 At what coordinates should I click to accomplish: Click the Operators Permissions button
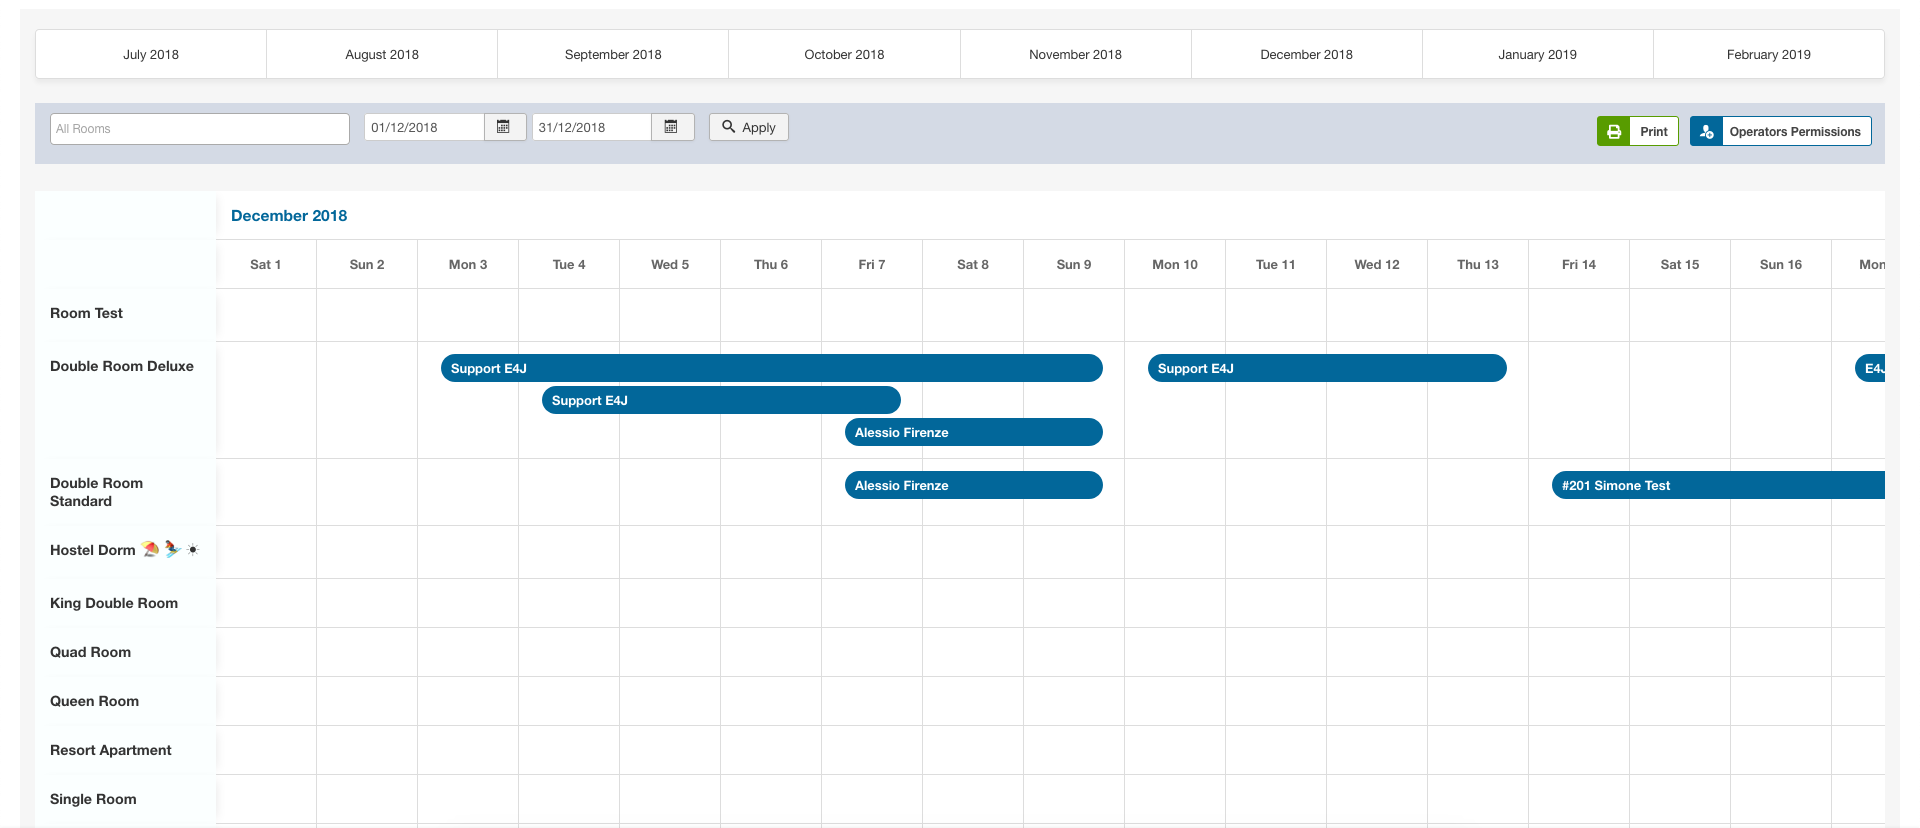coord(1794,131)
